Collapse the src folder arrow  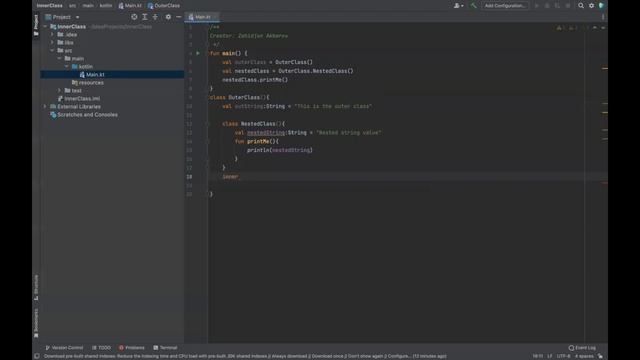[52, 51]
